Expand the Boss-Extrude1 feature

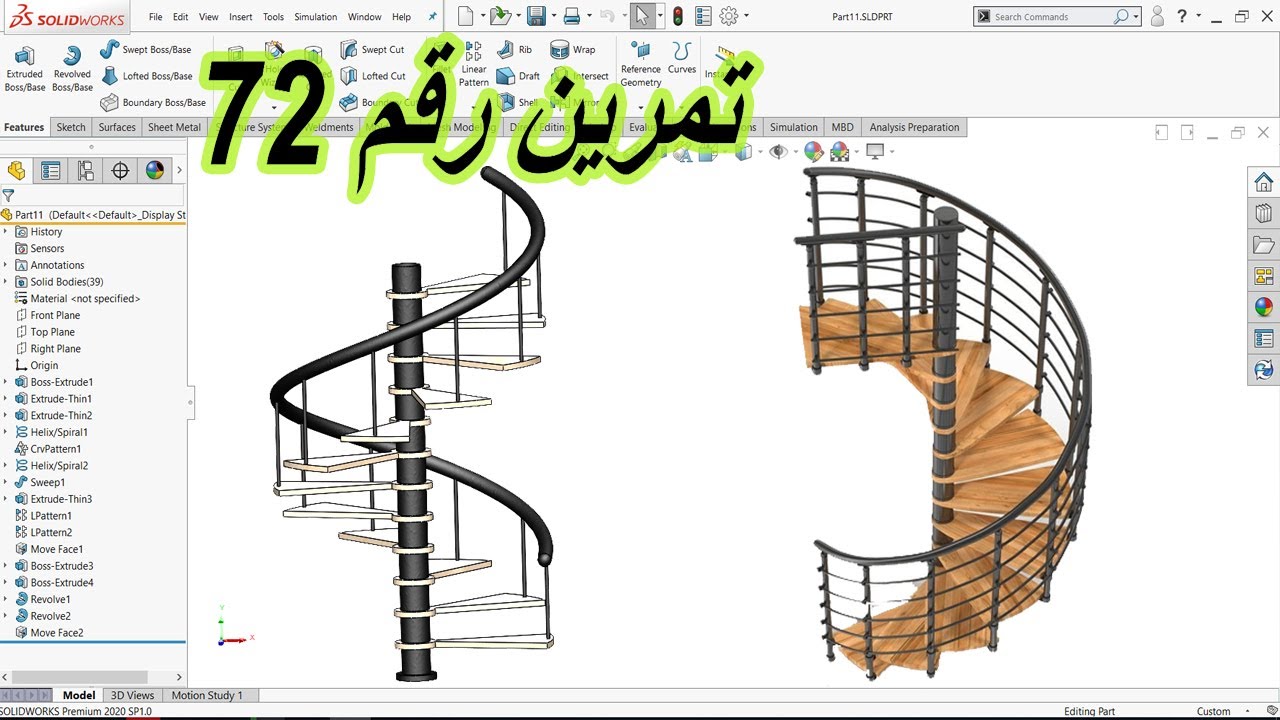tap(5, 382)
